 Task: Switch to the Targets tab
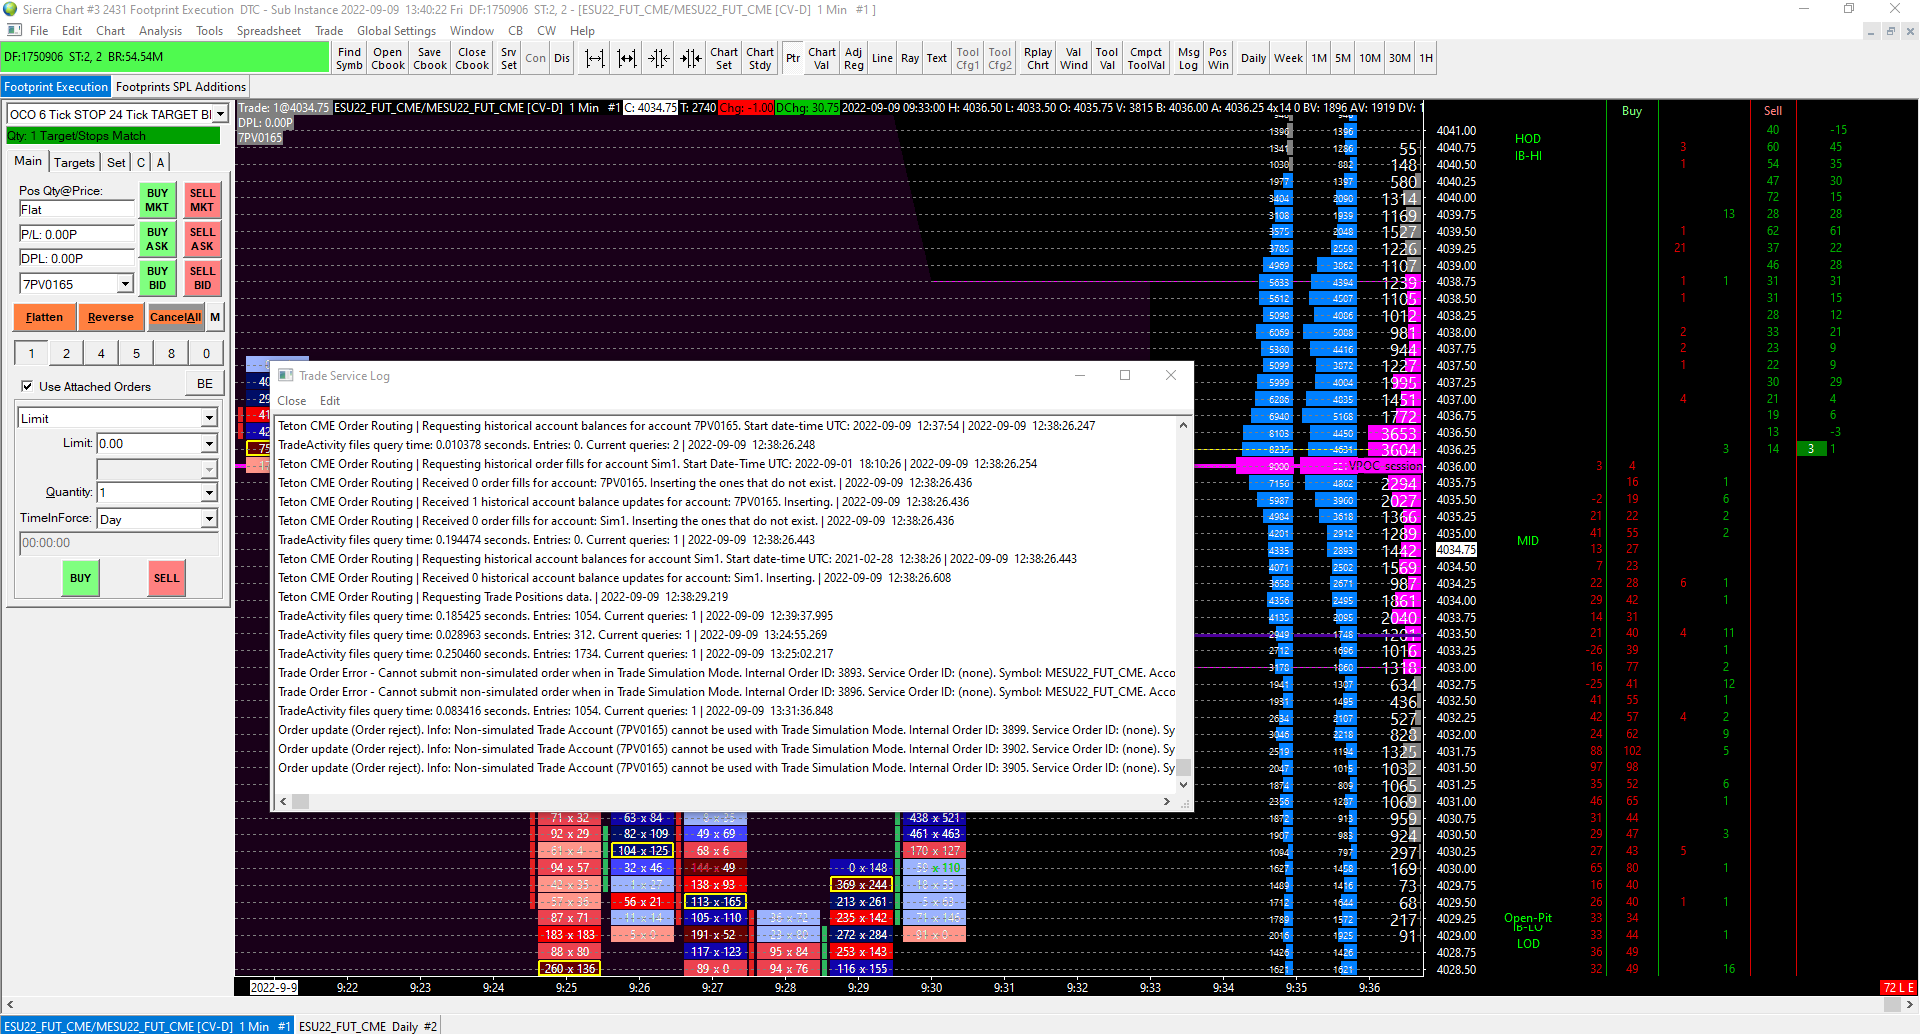coord(74,162)
